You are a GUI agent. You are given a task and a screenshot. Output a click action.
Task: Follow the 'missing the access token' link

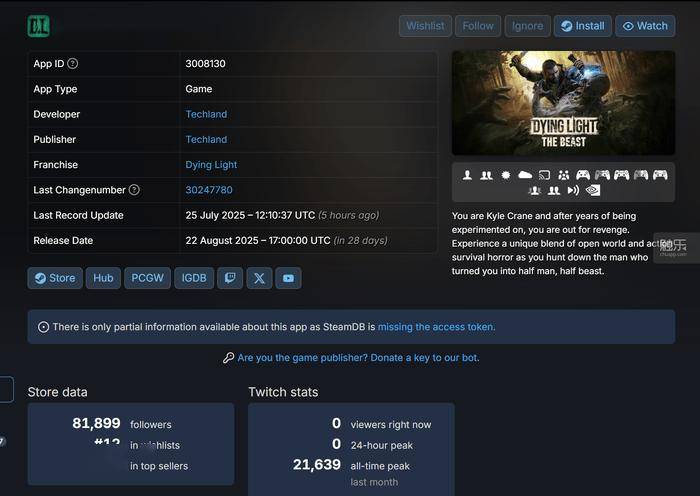tap(436, 327)
